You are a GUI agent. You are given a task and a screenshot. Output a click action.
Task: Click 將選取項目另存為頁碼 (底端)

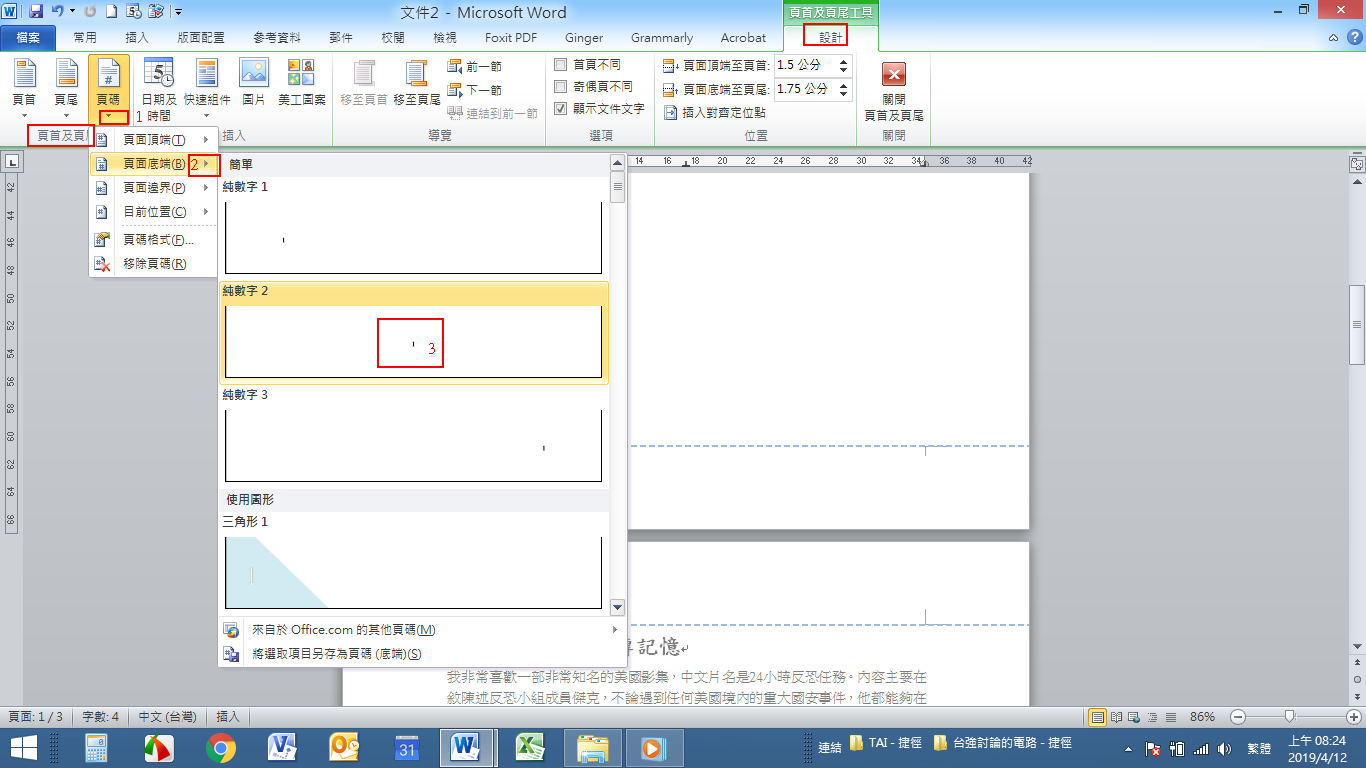pyautogui.click(x=422, y=654)
